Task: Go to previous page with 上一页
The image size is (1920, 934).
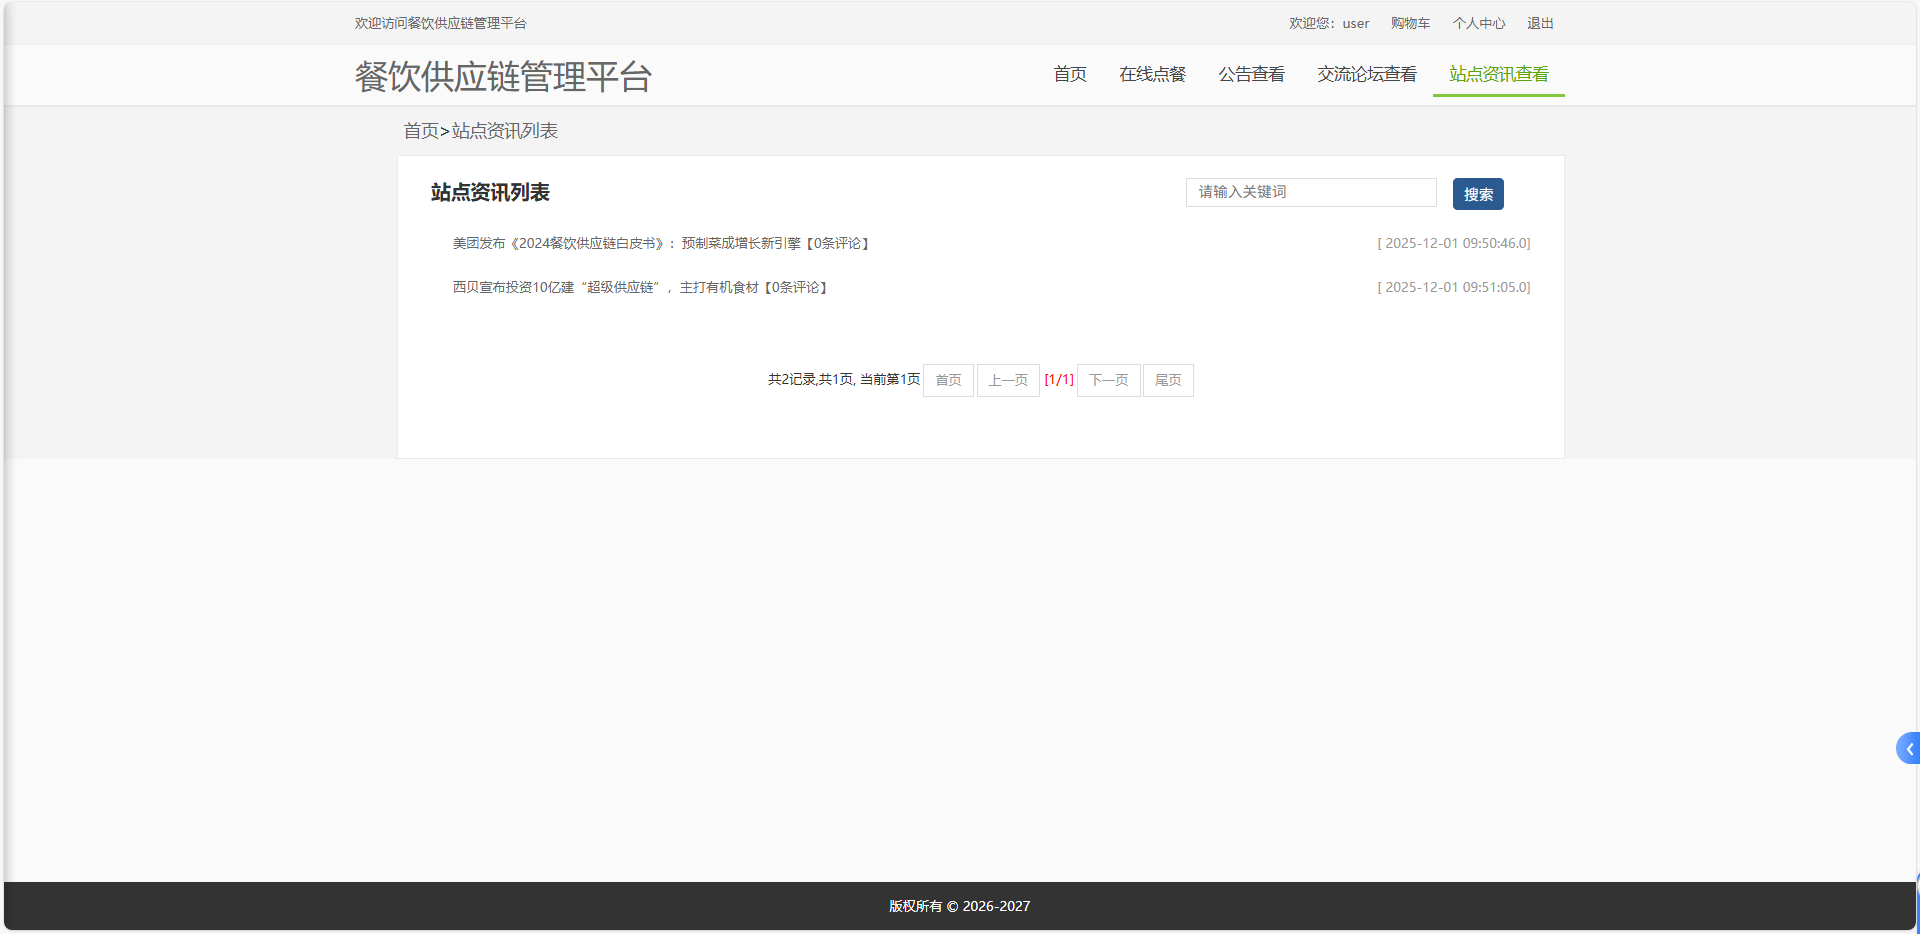Action: (x=1008, y=380)
